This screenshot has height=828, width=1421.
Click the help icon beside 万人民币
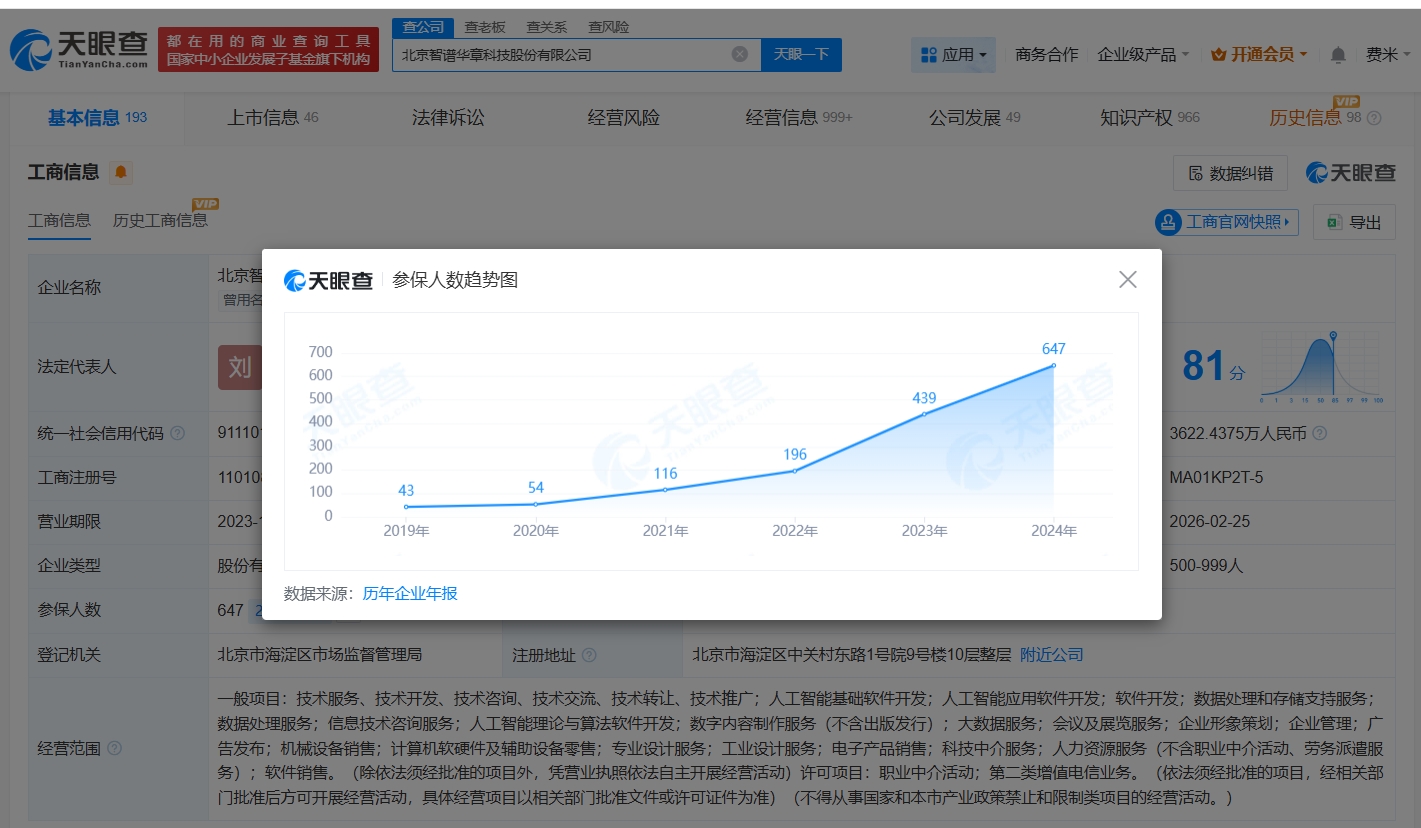pyautogui.click(x=1319, y=433)
